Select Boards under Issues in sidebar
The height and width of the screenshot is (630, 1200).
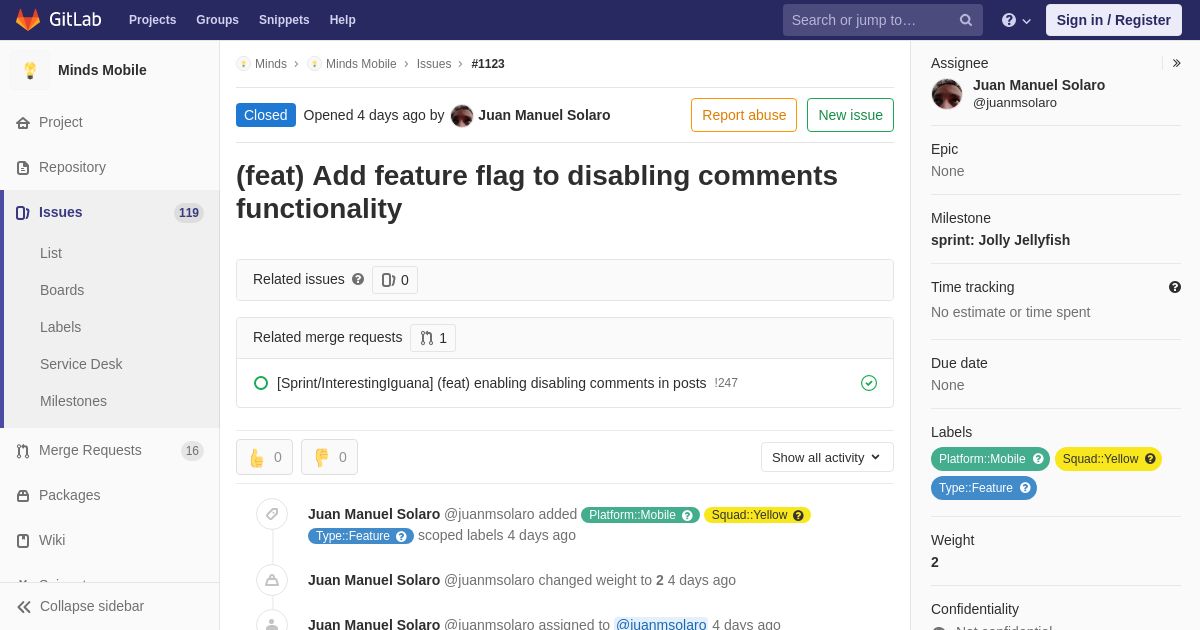click(62, 290)
